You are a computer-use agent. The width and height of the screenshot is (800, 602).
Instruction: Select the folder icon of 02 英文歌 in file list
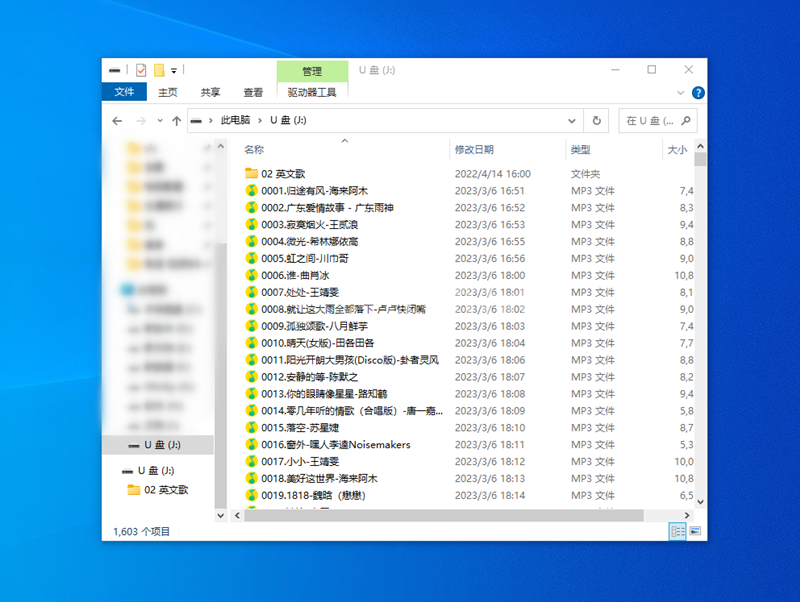tap(251, 173)
